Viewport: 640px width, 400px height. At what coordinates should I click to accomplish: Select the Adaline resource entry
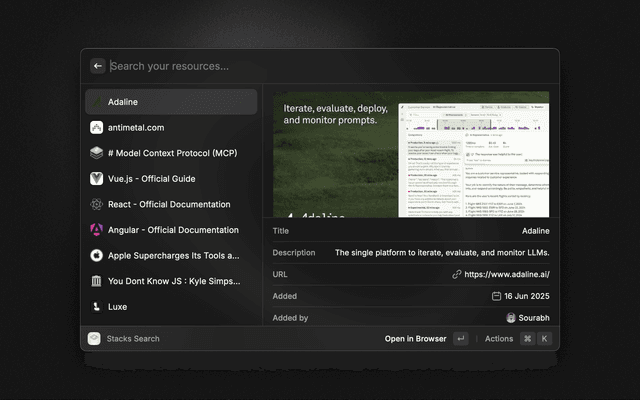pyautogui.click(x=170, y=102)
